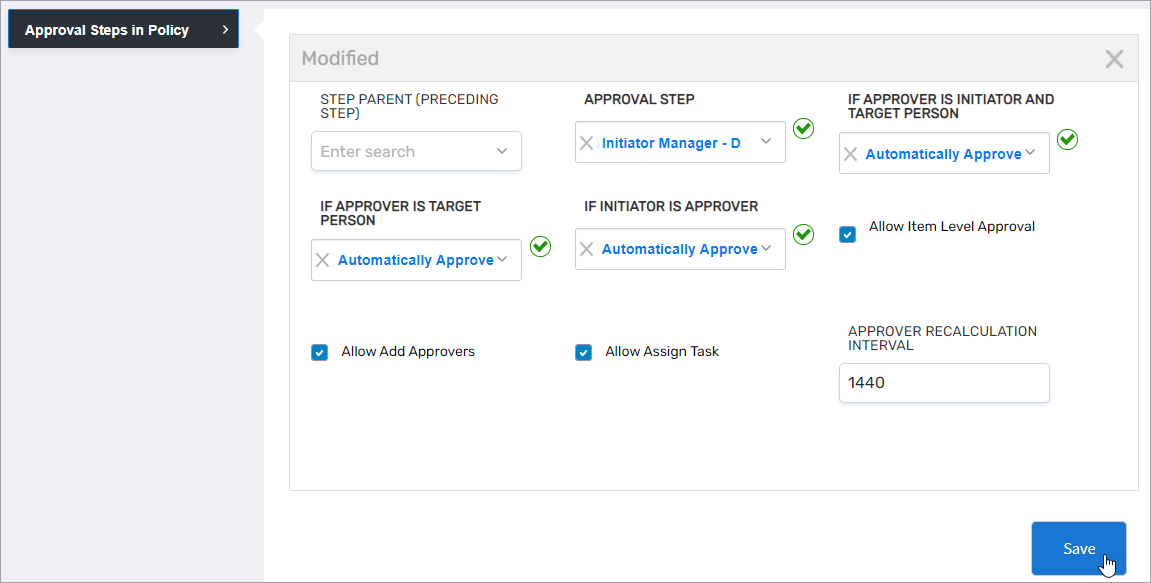Click the Save button

point(1079,548)
